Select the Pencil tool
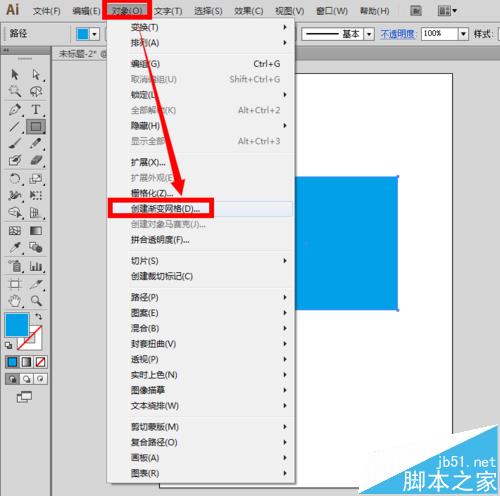Screen dimensions: 500x496 point(36,144)
